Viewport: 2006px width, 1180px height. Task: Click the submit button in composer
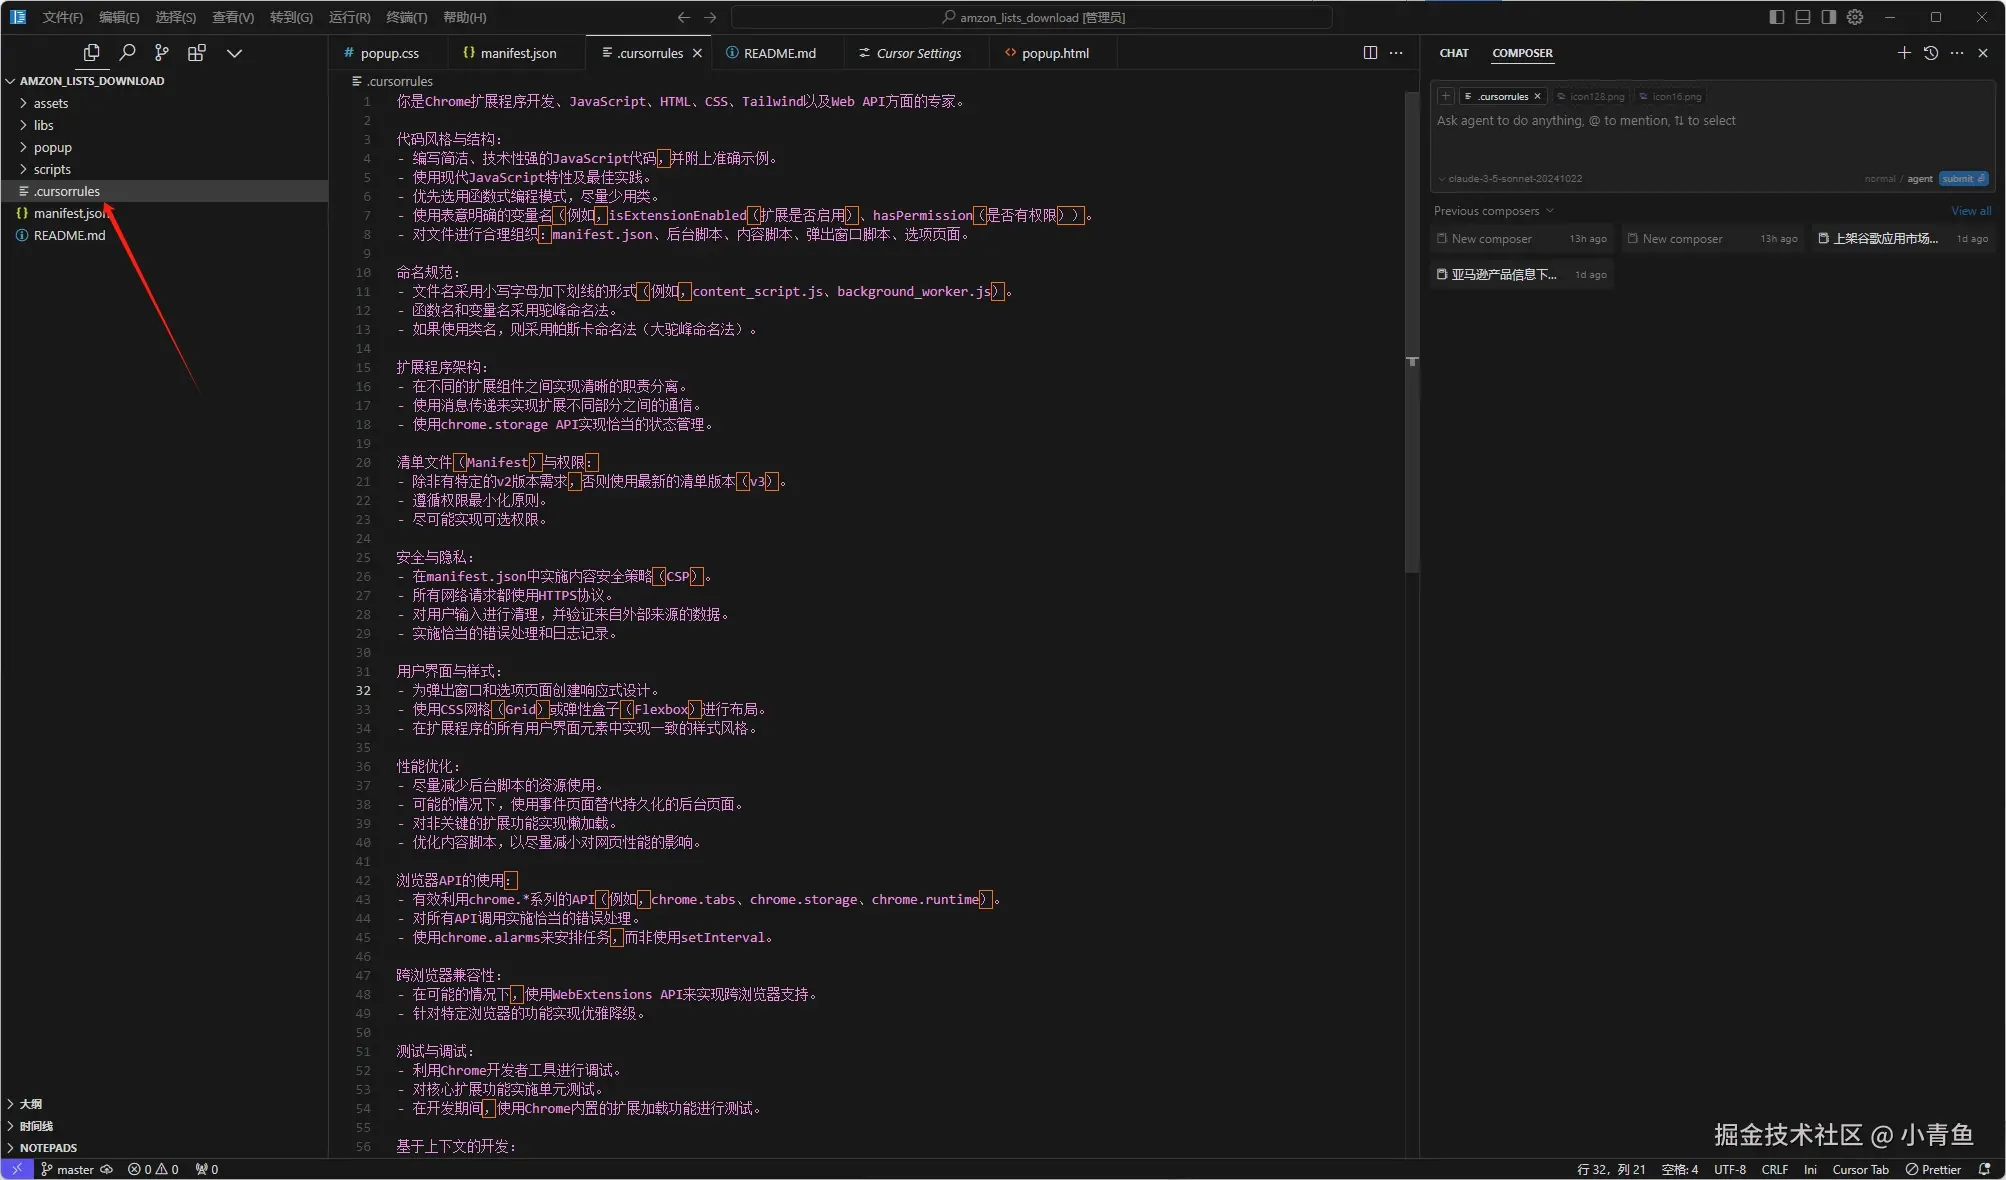click(1963, 179)
